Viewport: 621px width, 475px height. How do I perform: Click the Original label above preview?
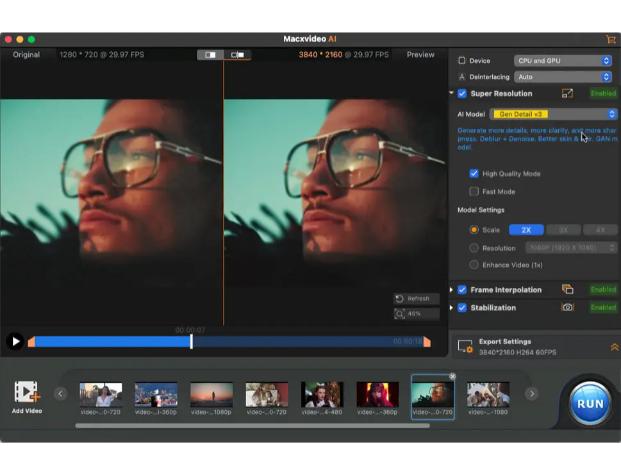click(x=26, y=55)
